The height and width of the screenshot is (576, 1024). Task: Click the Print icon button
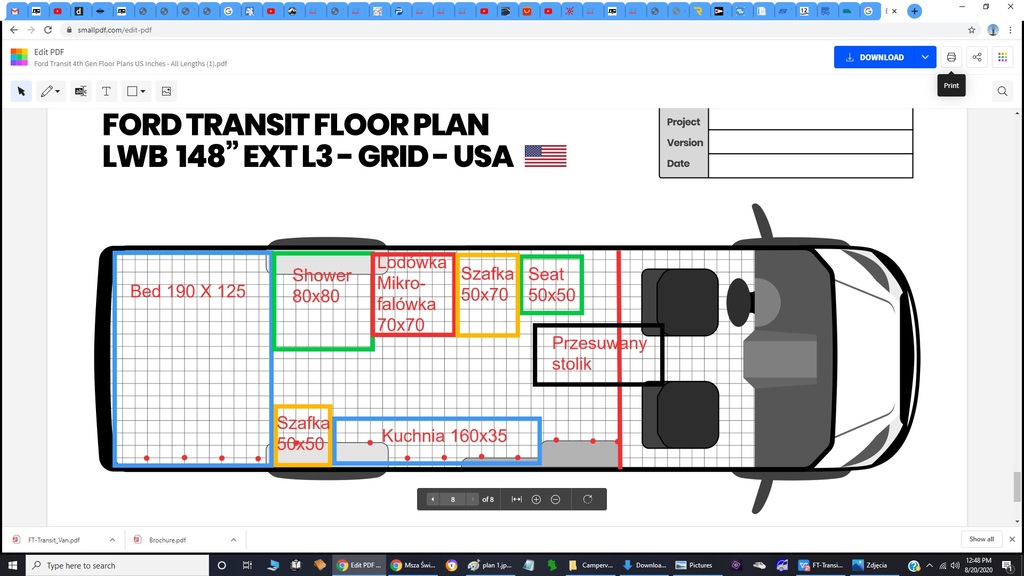click(952, 57)
